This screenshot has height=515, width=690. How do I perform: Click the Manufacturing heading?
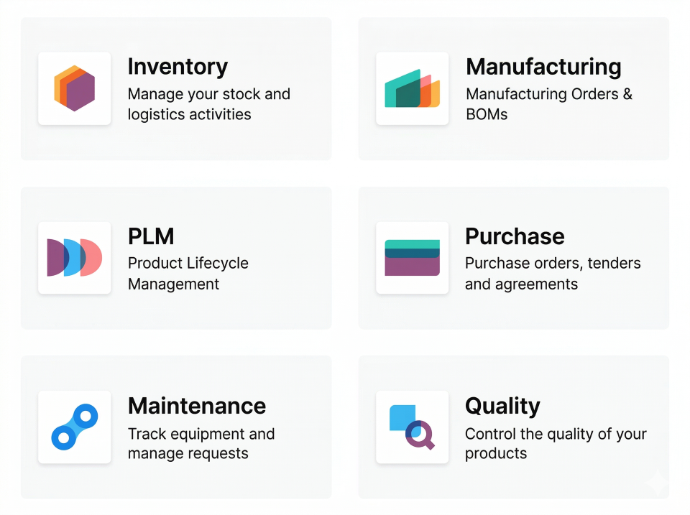click(x=543, y=67)
